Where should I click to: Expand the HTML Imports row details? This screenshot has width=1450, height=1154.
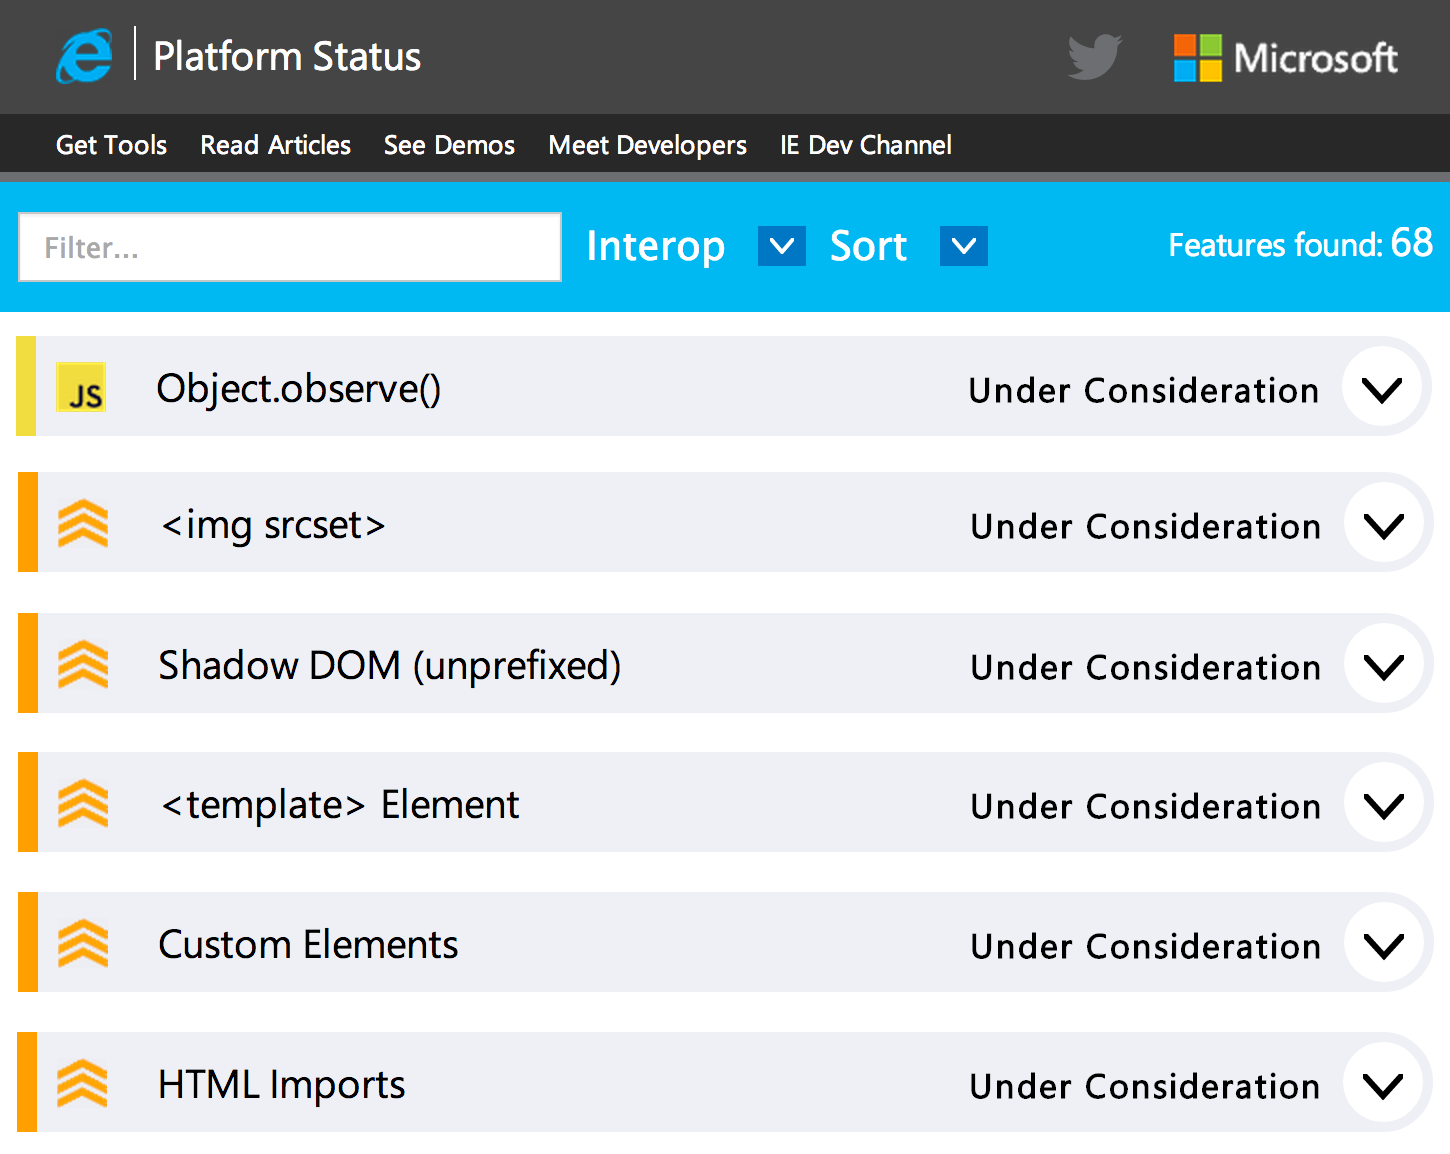click(x=1383, y=1084)
